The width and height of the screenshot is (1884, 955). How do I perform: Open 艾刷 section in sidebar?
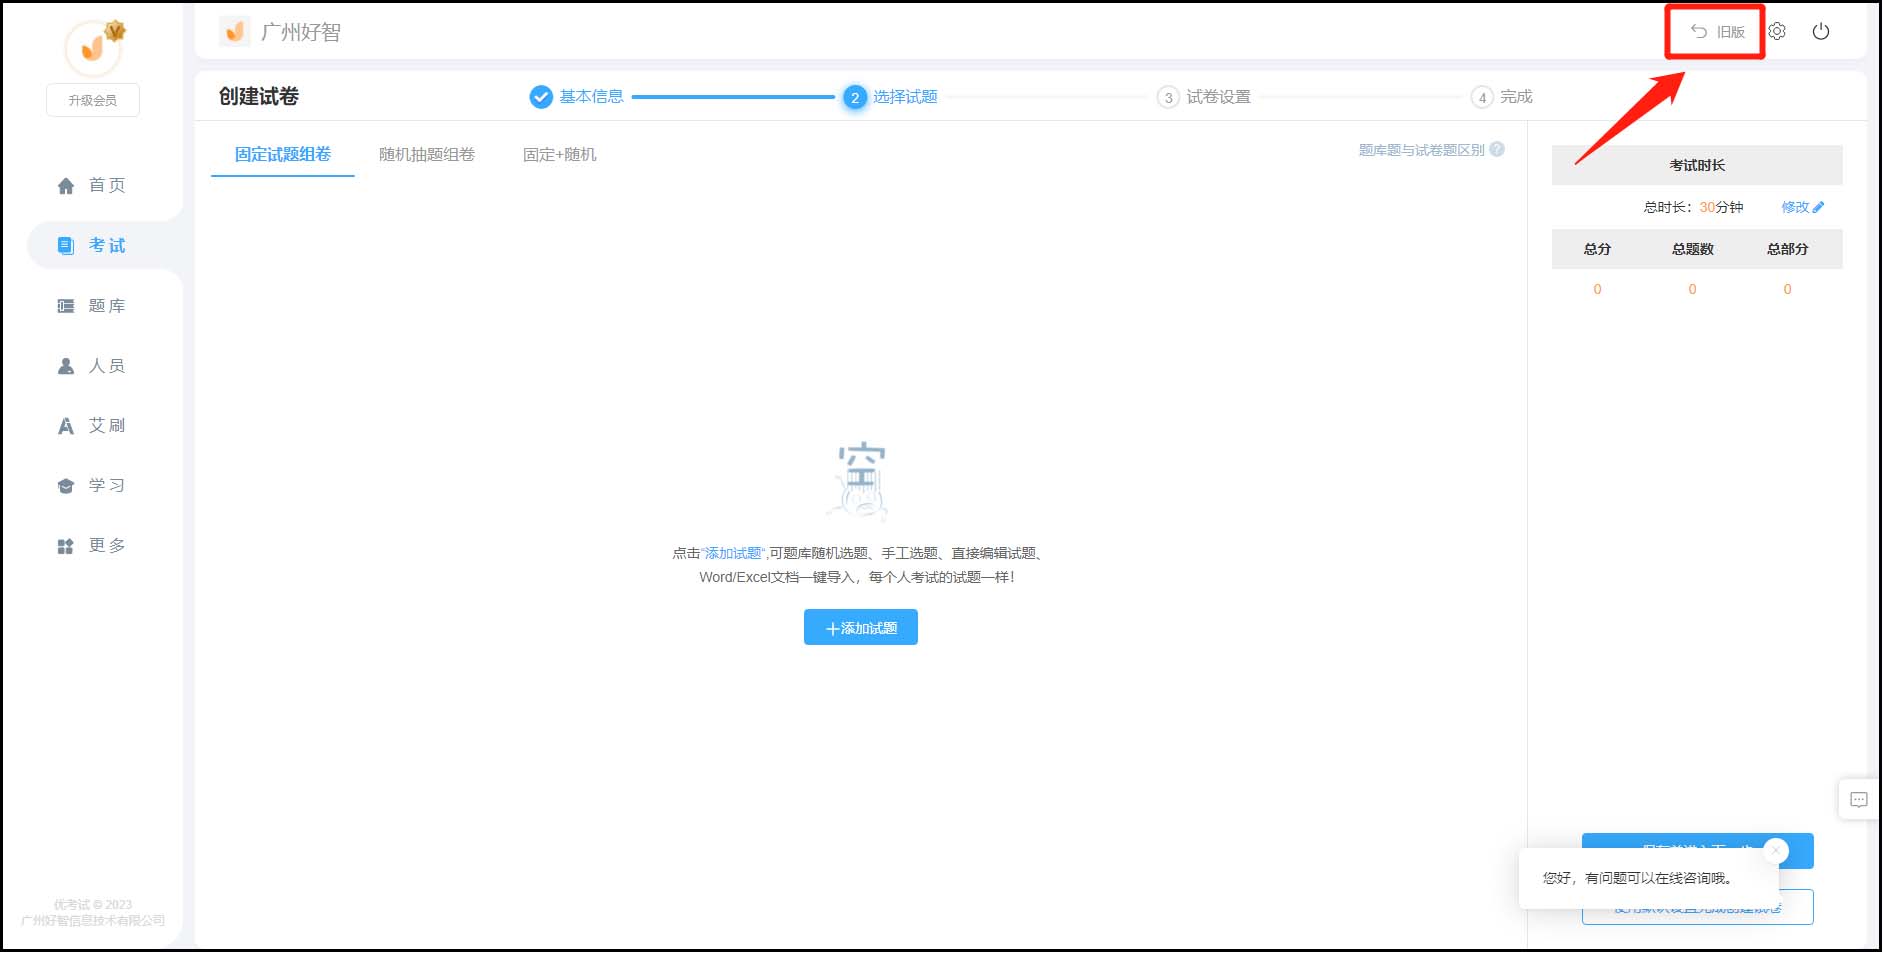click(x=93, y=426)
